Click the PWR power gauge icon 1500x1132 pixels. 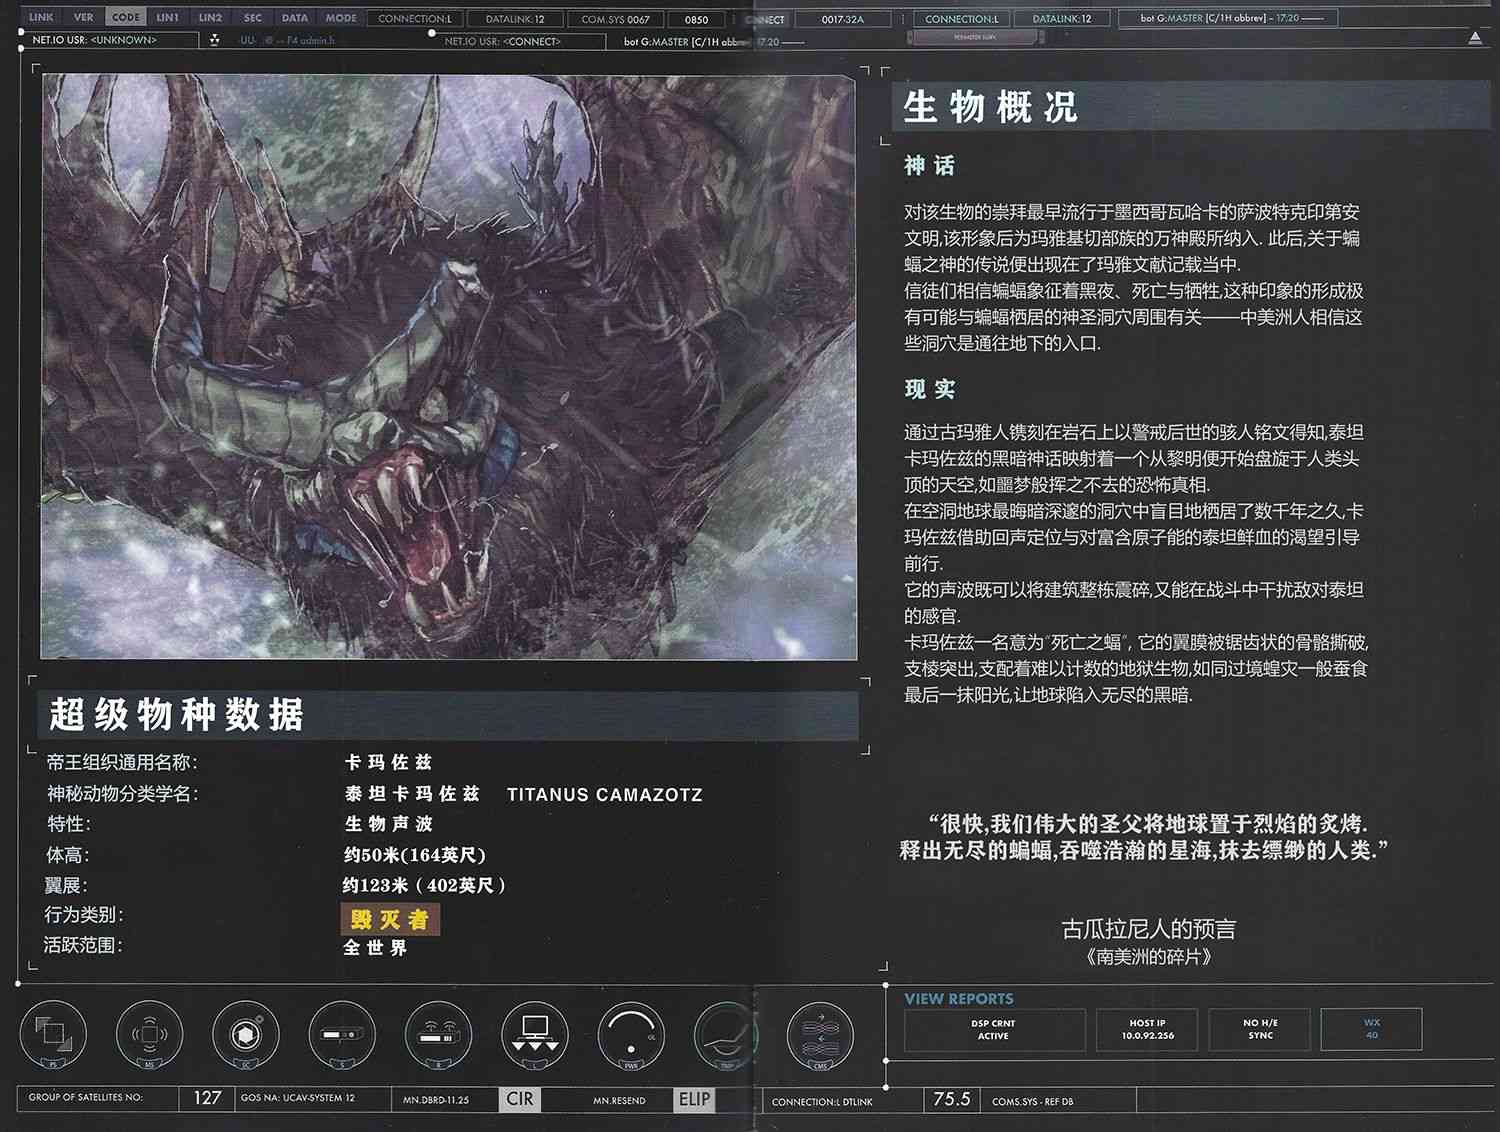[631, 1033]
